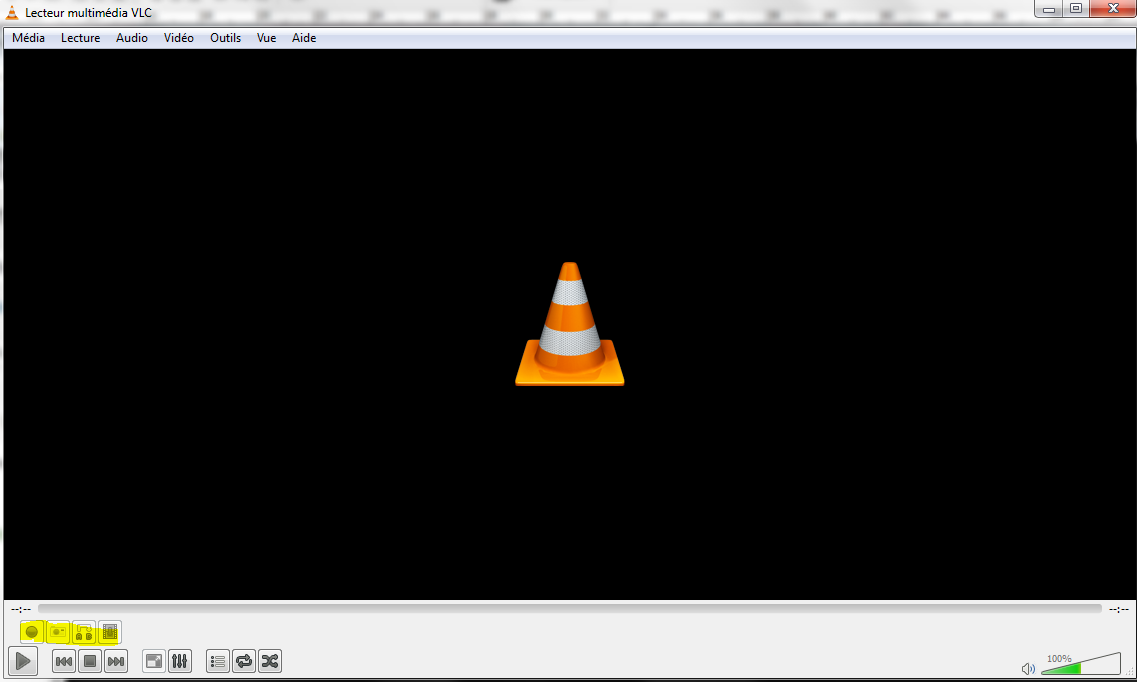This screenshot has height=682, width=1137.
Task: Toggle A-B loop button
Action: click(84, 632)
